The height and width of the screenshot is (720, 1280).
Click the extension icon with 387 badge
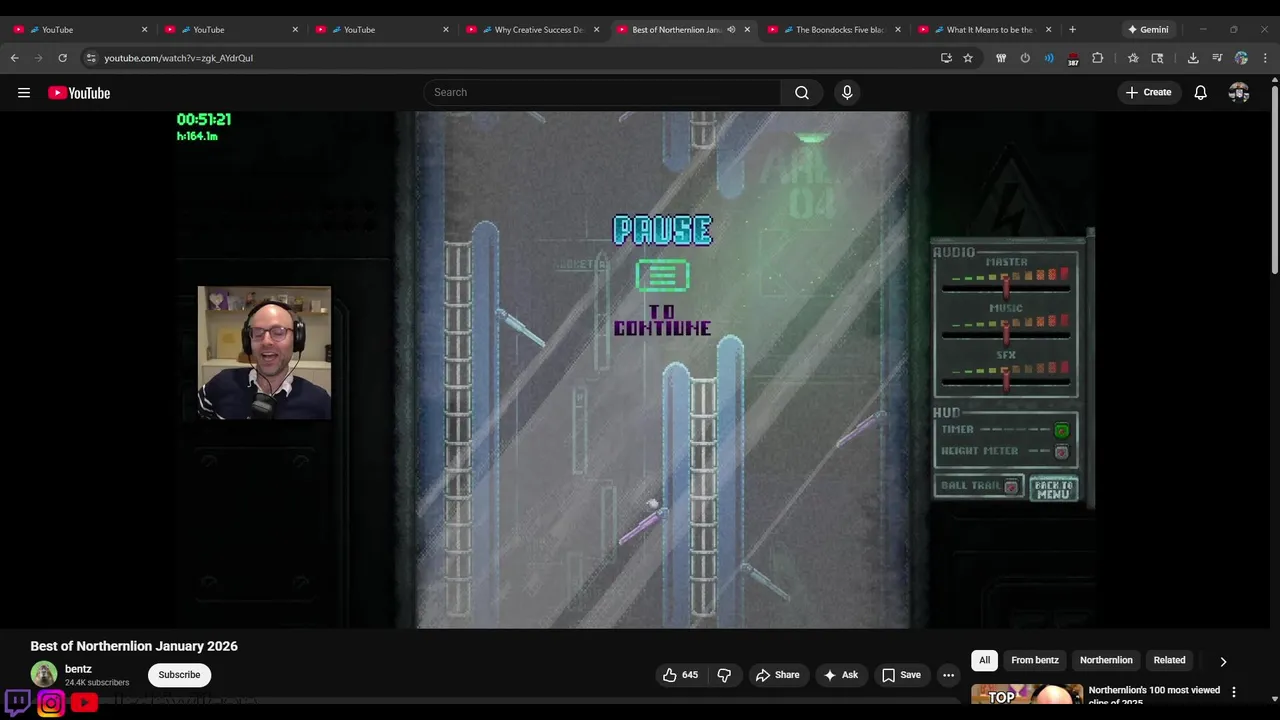pos(1073,58)
